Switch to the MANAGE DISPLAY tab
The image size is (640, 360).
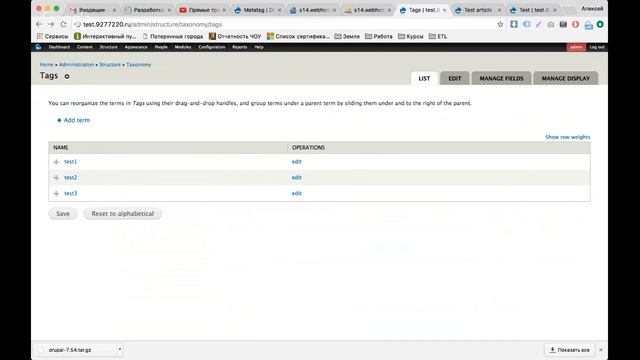click(x=566, y=78)
